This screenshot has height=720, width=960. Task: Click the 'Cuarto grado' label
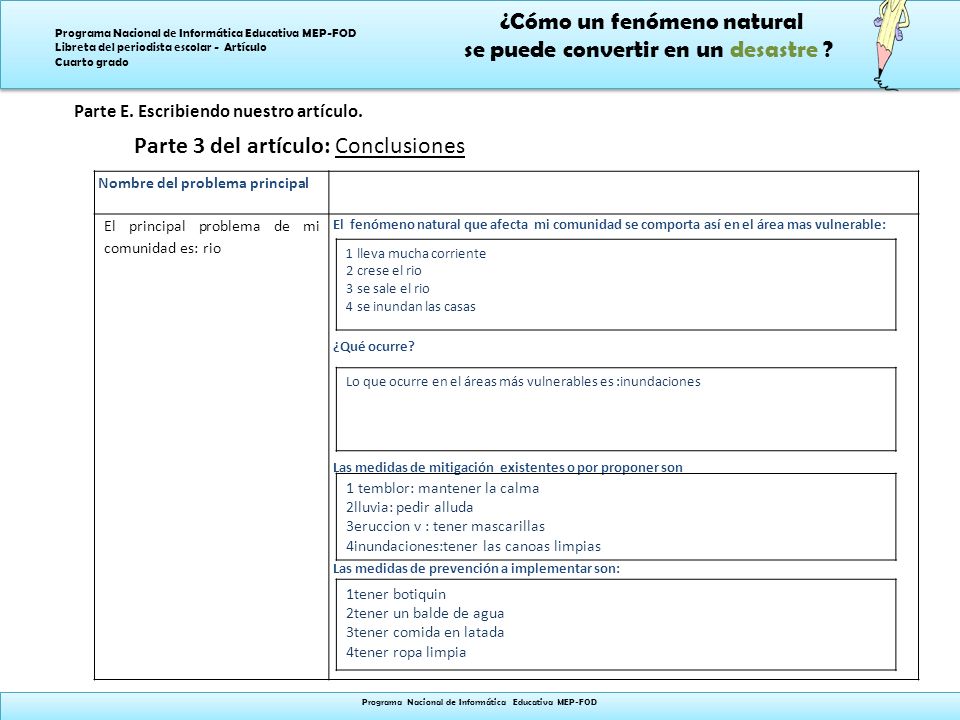click(x=92, y=62)
